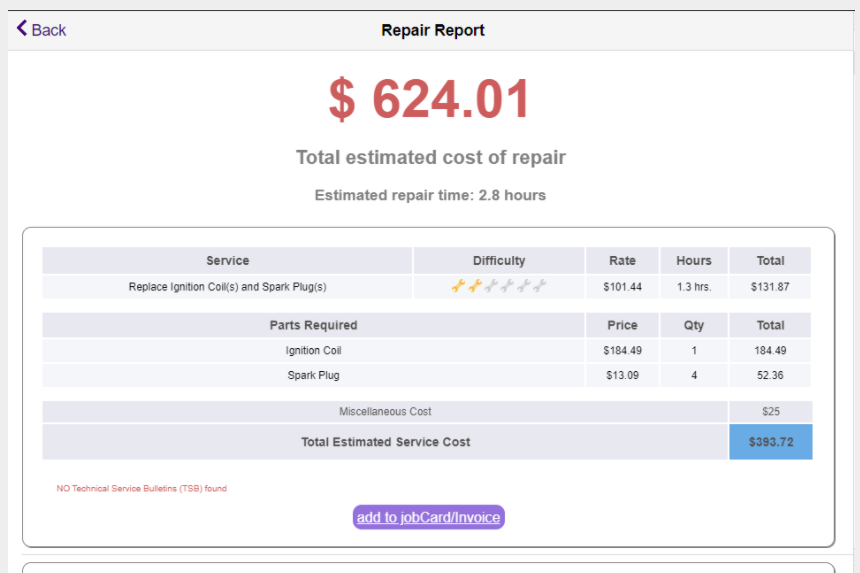Click the Difficulty column header
The height and width of the screenshot is (573, 860).
(498, 261)
